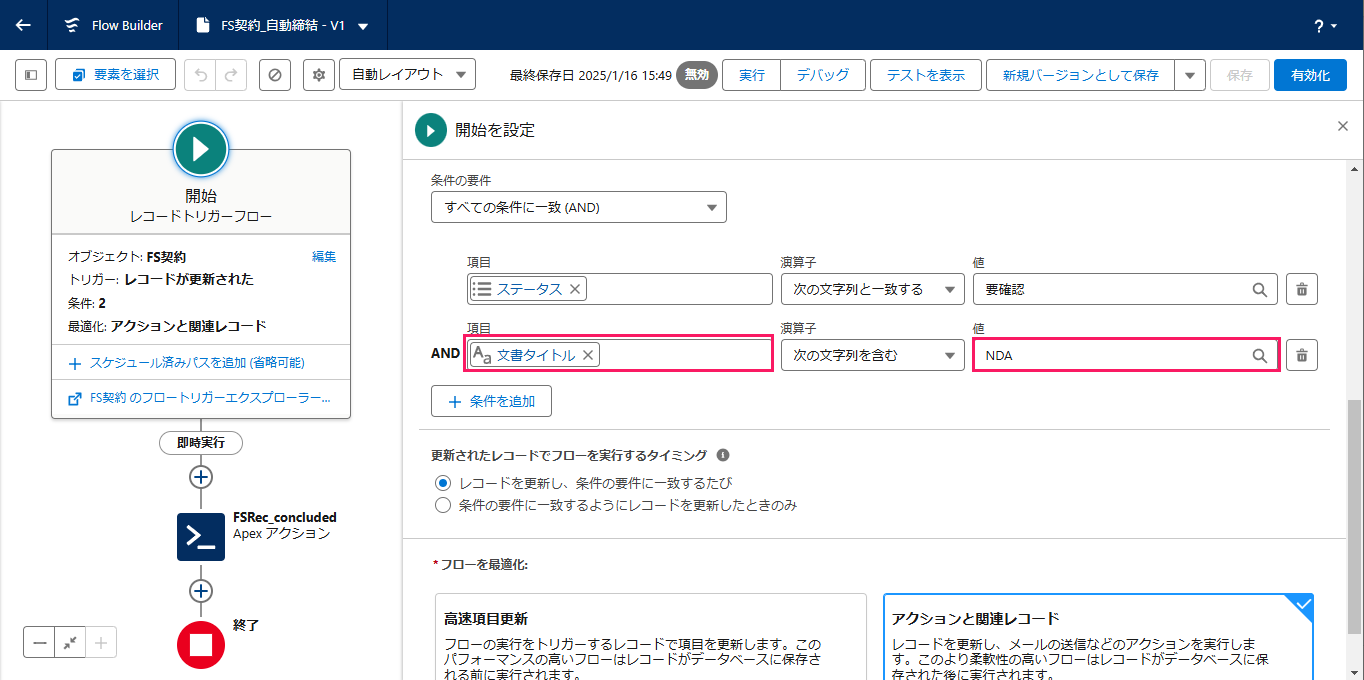Screen dimensions: 1364x680
Task: Click the 条件を追加 button
Action: (x=491, y=401)
